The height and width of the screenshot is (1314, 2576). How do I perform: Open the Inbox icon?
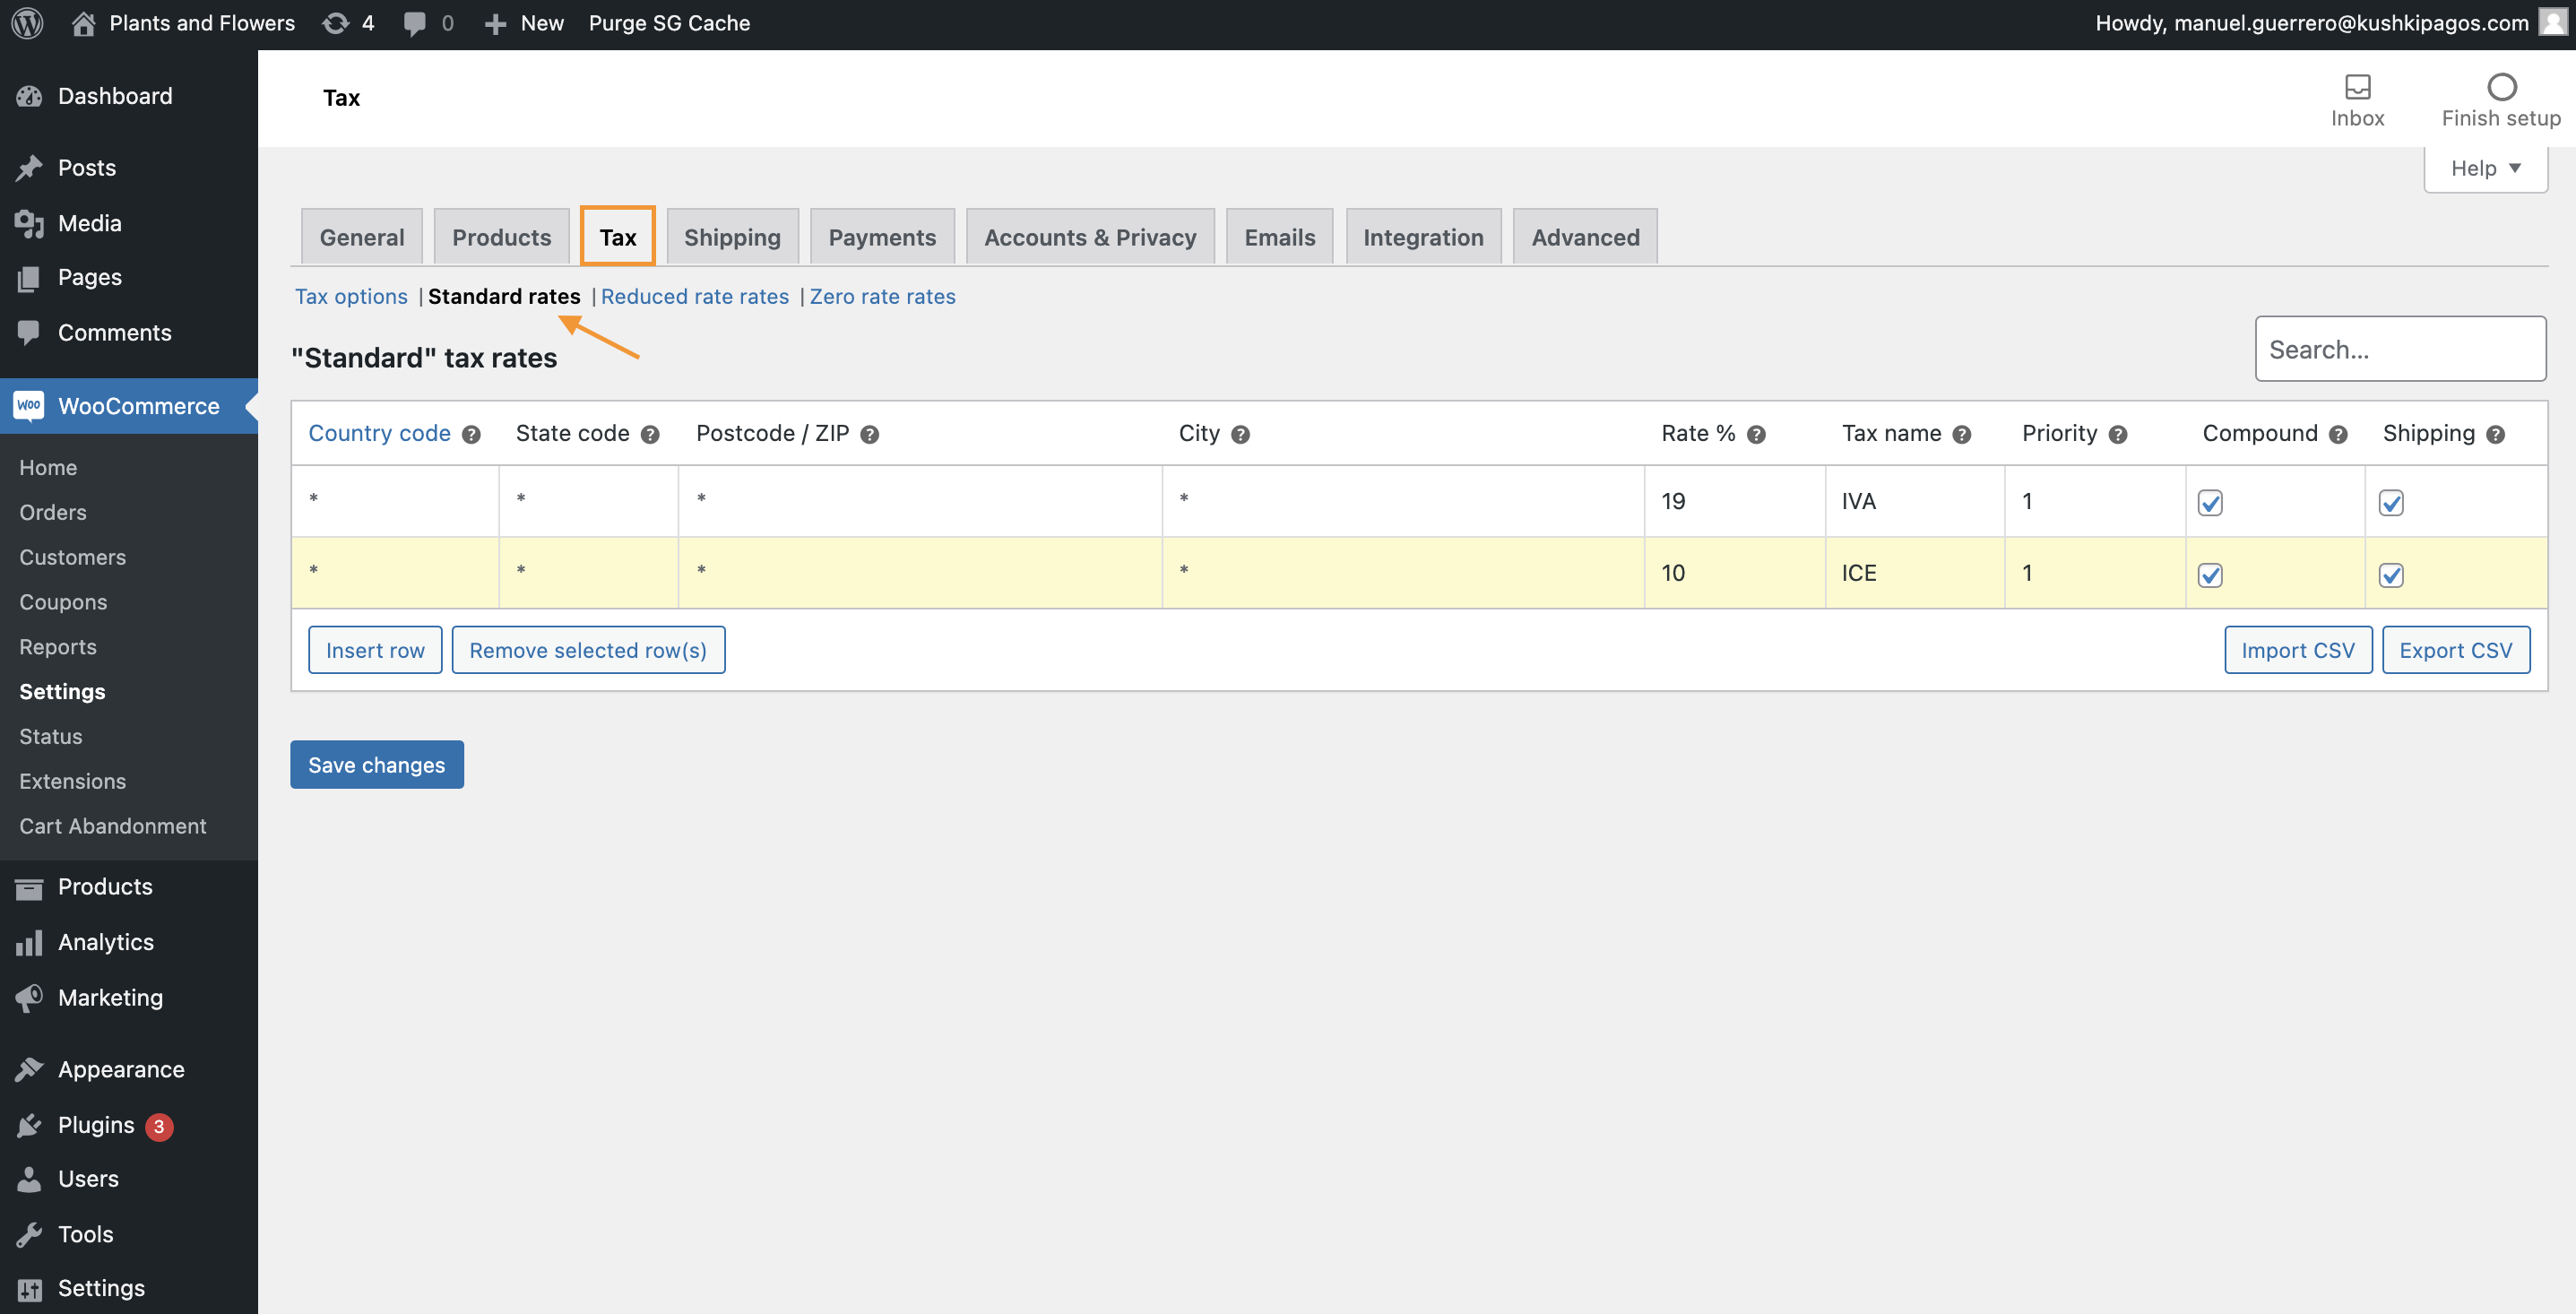[x=2357, y=88]
